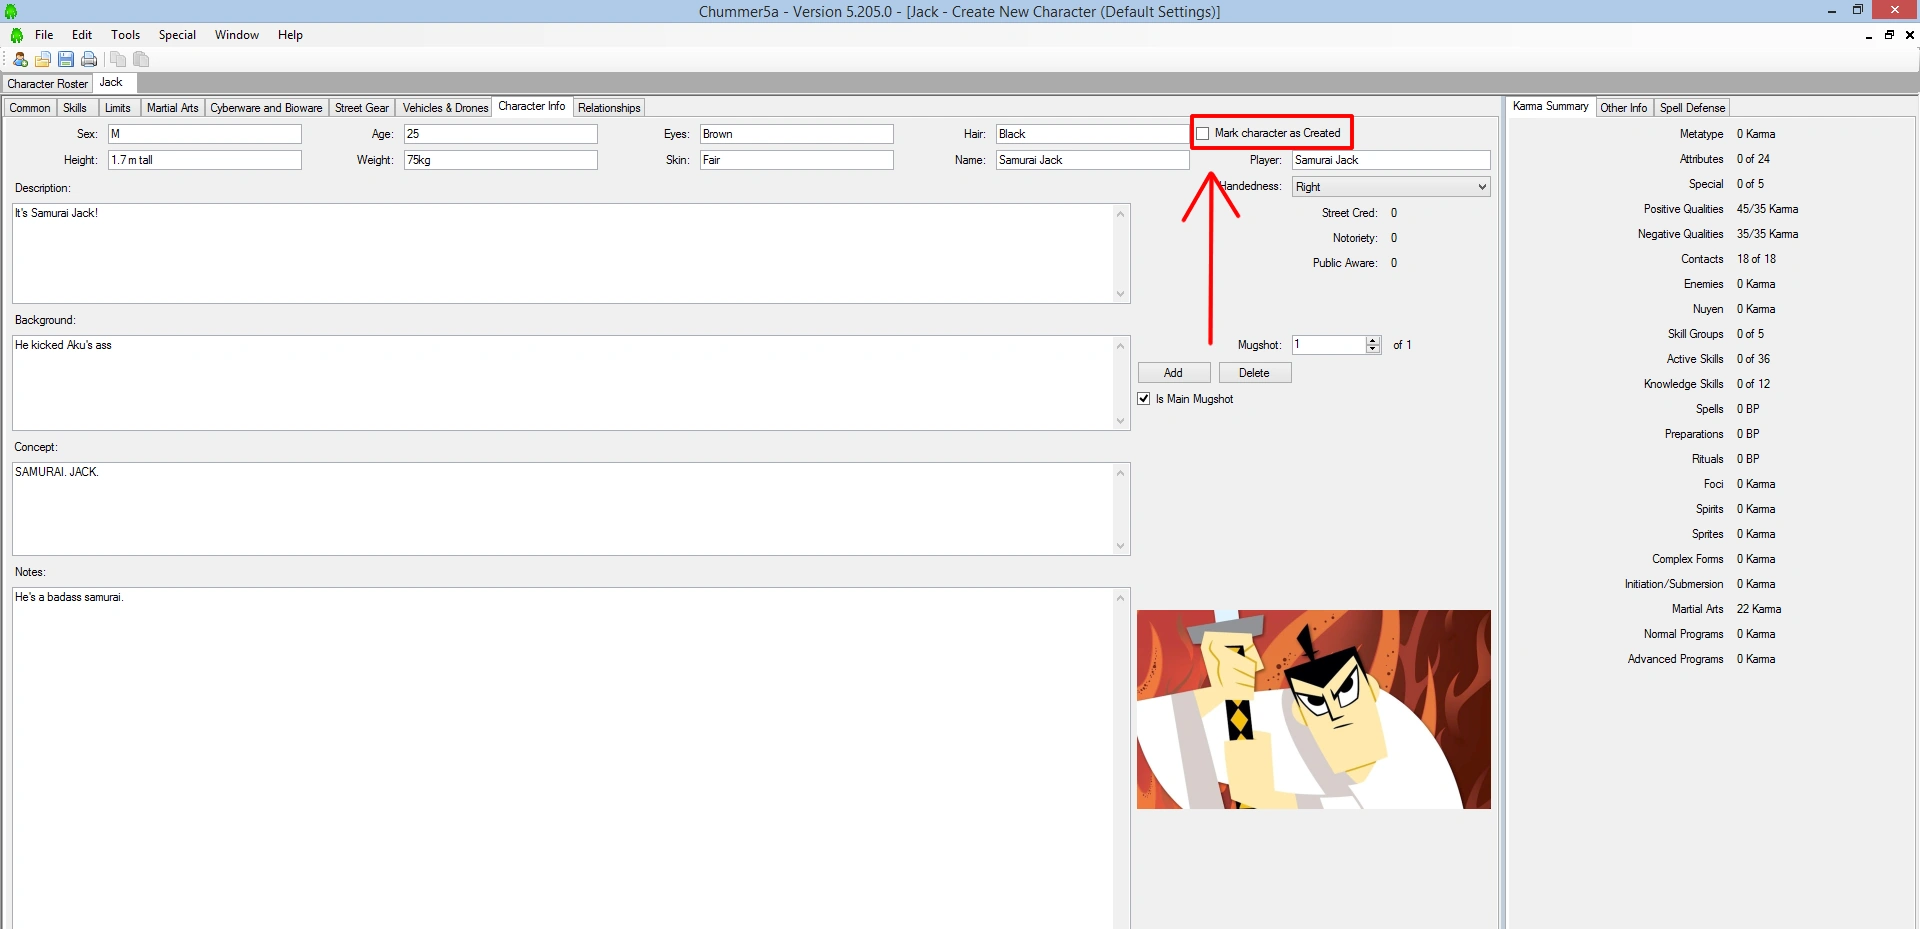Click the Eyes field showing Brown

click(797, 134)
